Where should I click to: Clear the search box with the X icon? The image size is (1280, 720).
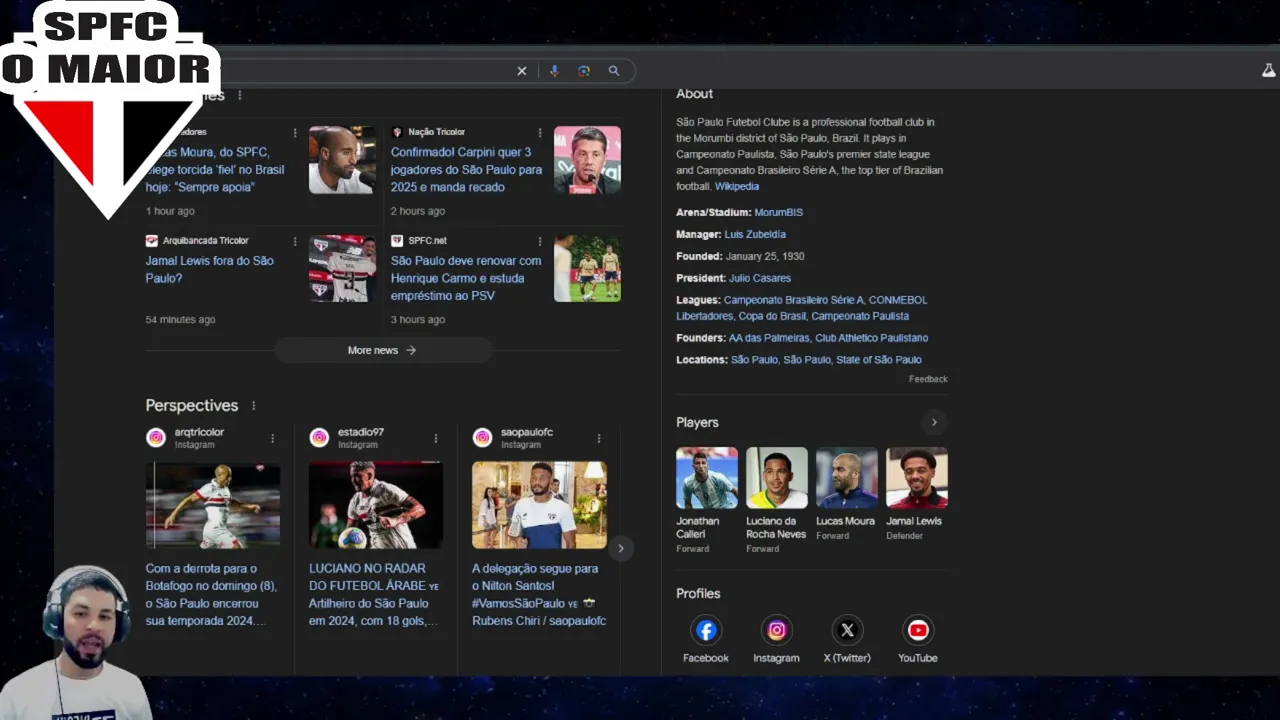(x=521, y=71)
